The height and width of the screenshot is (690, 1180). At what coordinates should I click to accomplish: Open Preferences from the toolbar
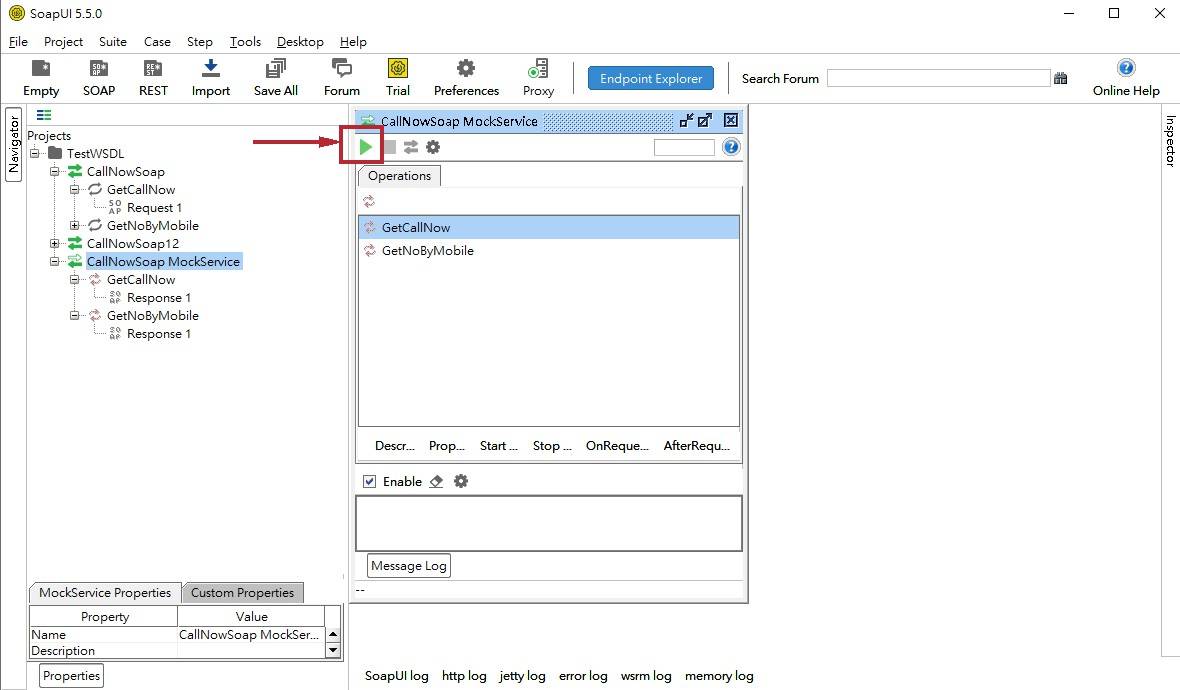[466, 78]
